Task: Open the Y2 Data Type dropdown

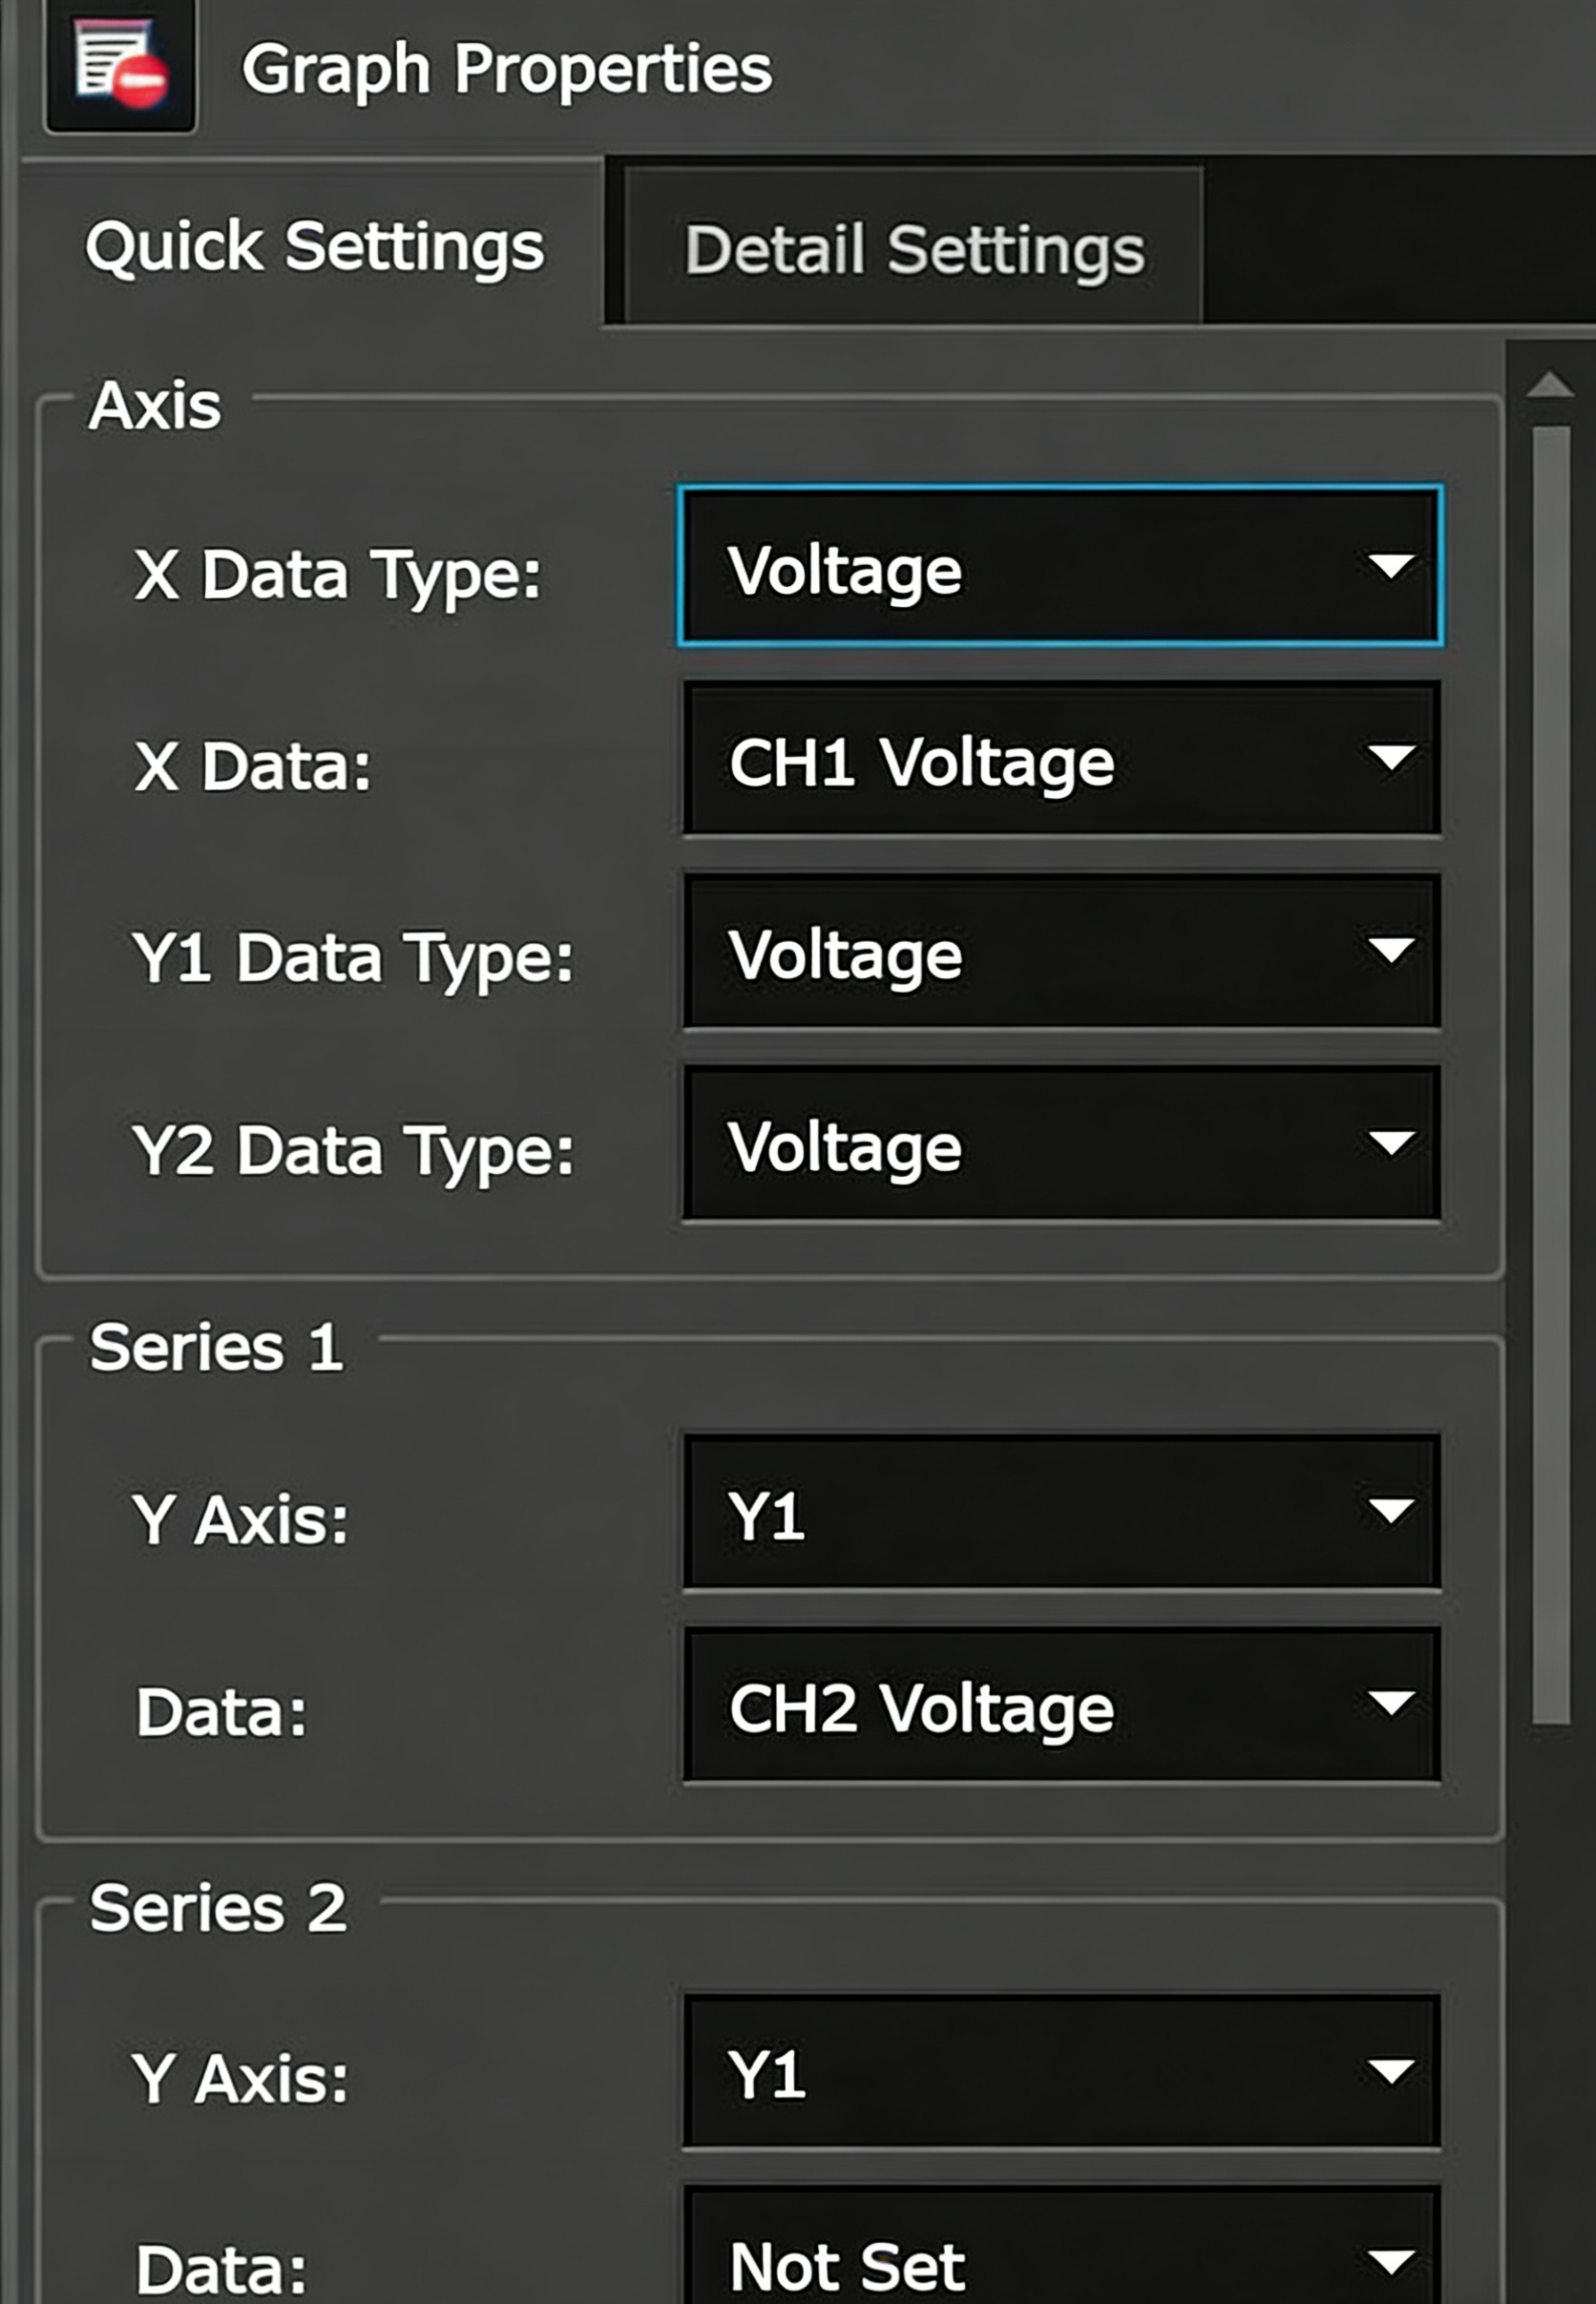Action: [x=1060, y=1144]
